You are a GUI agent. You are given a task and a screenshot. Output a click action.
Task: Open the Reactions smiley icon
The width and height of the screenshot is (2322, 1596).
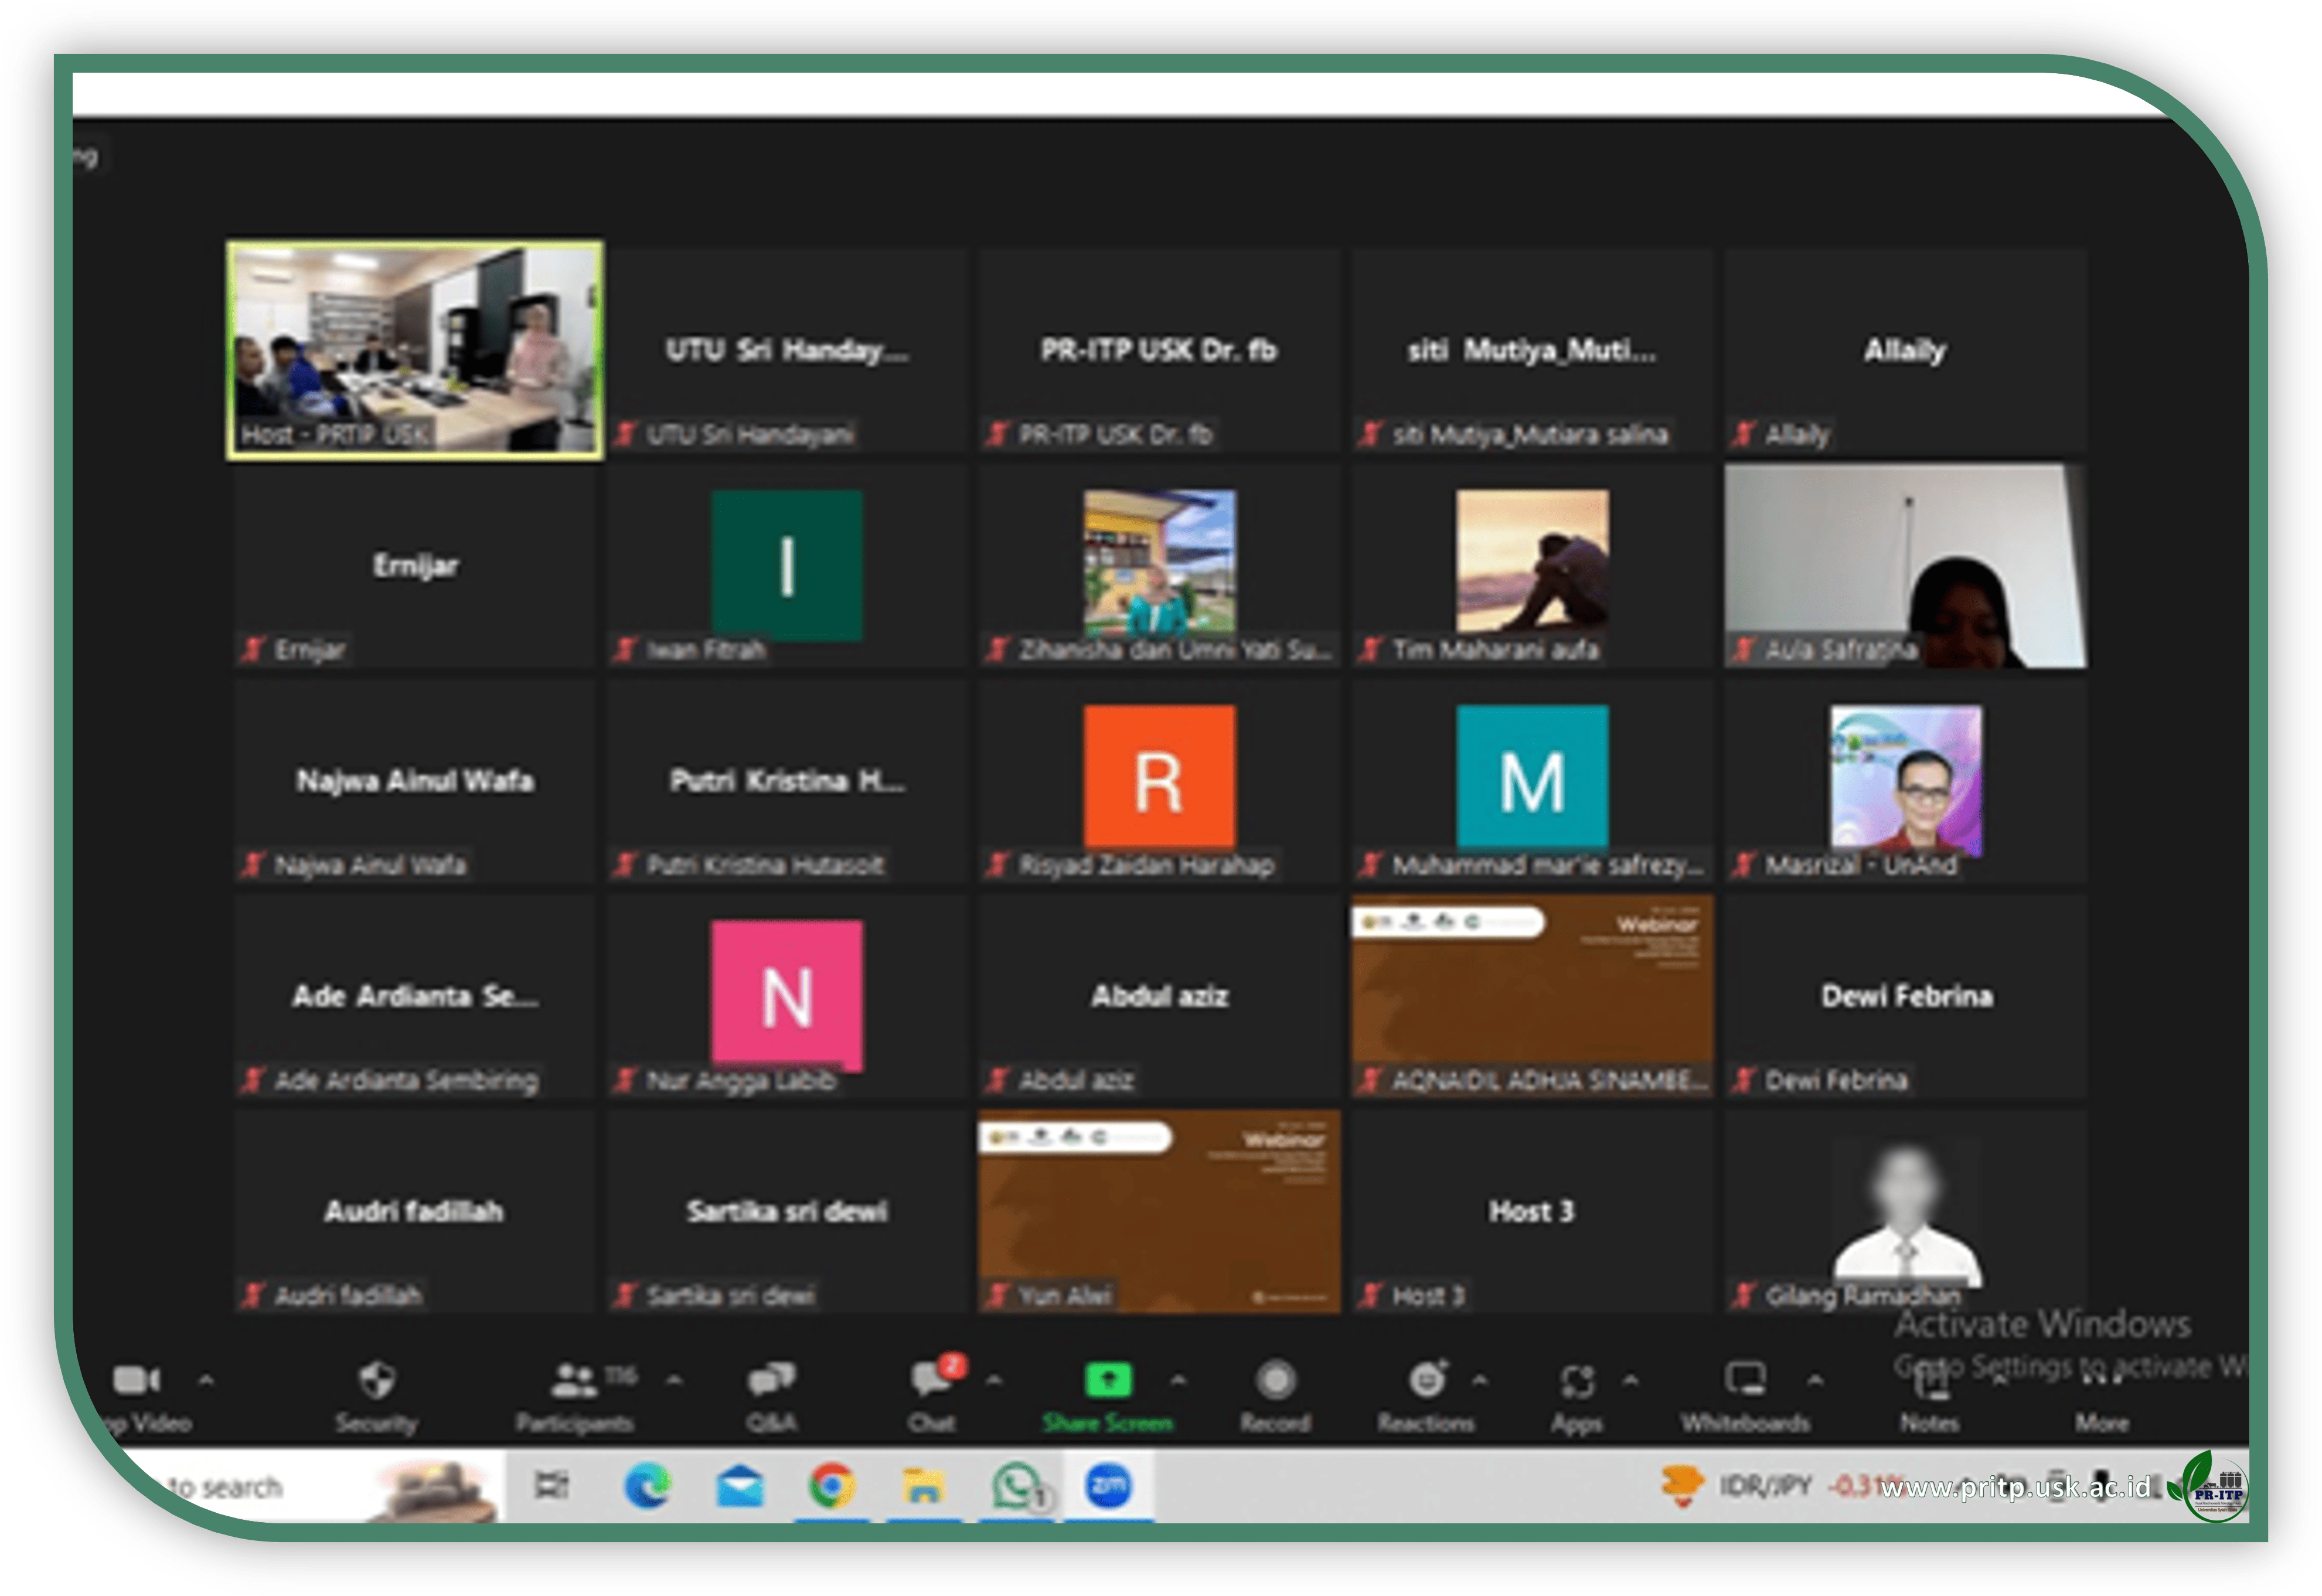pos(1427,1381)
